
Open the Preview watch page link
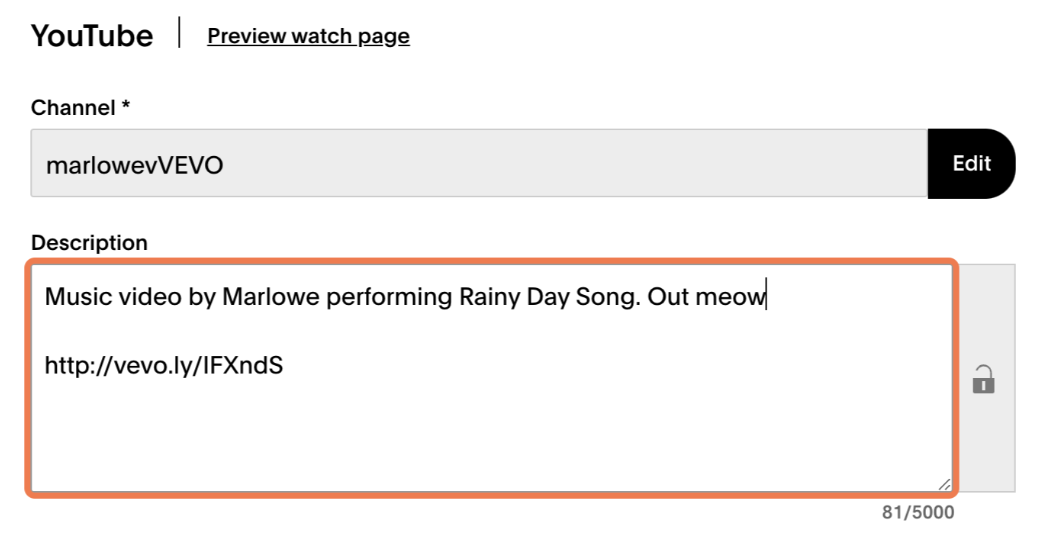[308, 36]
